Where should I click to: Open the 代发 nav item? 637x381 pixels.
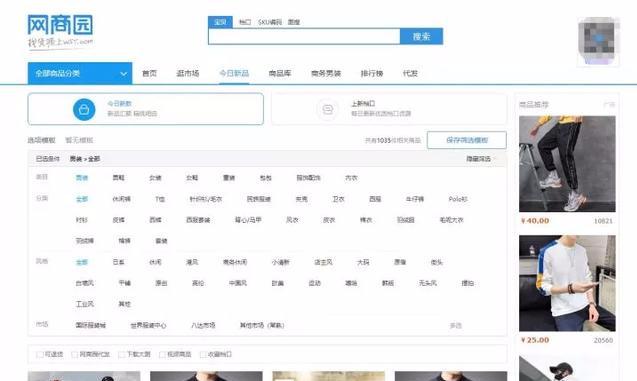[x=410, y=74]
